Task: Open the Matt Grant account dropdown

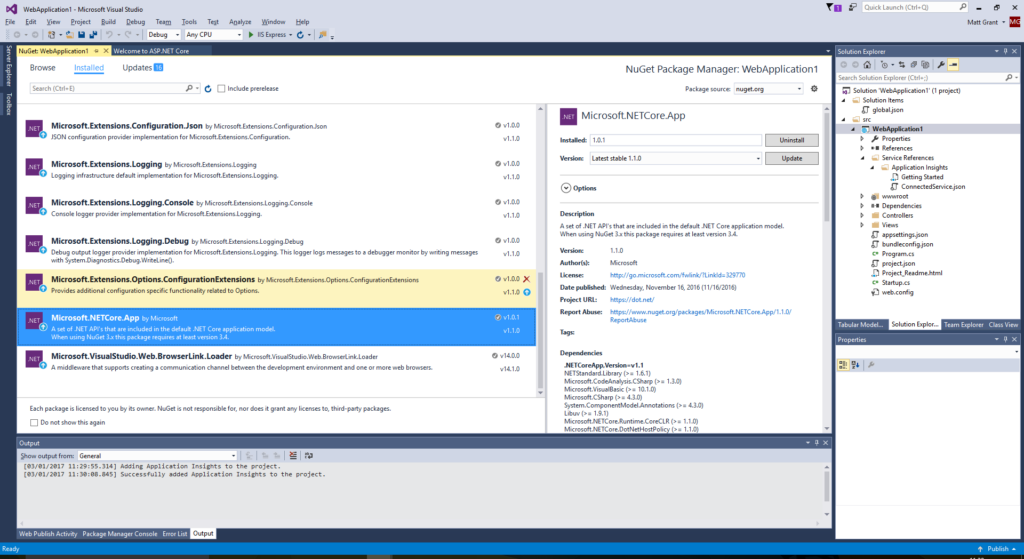Action: (986, 22)
